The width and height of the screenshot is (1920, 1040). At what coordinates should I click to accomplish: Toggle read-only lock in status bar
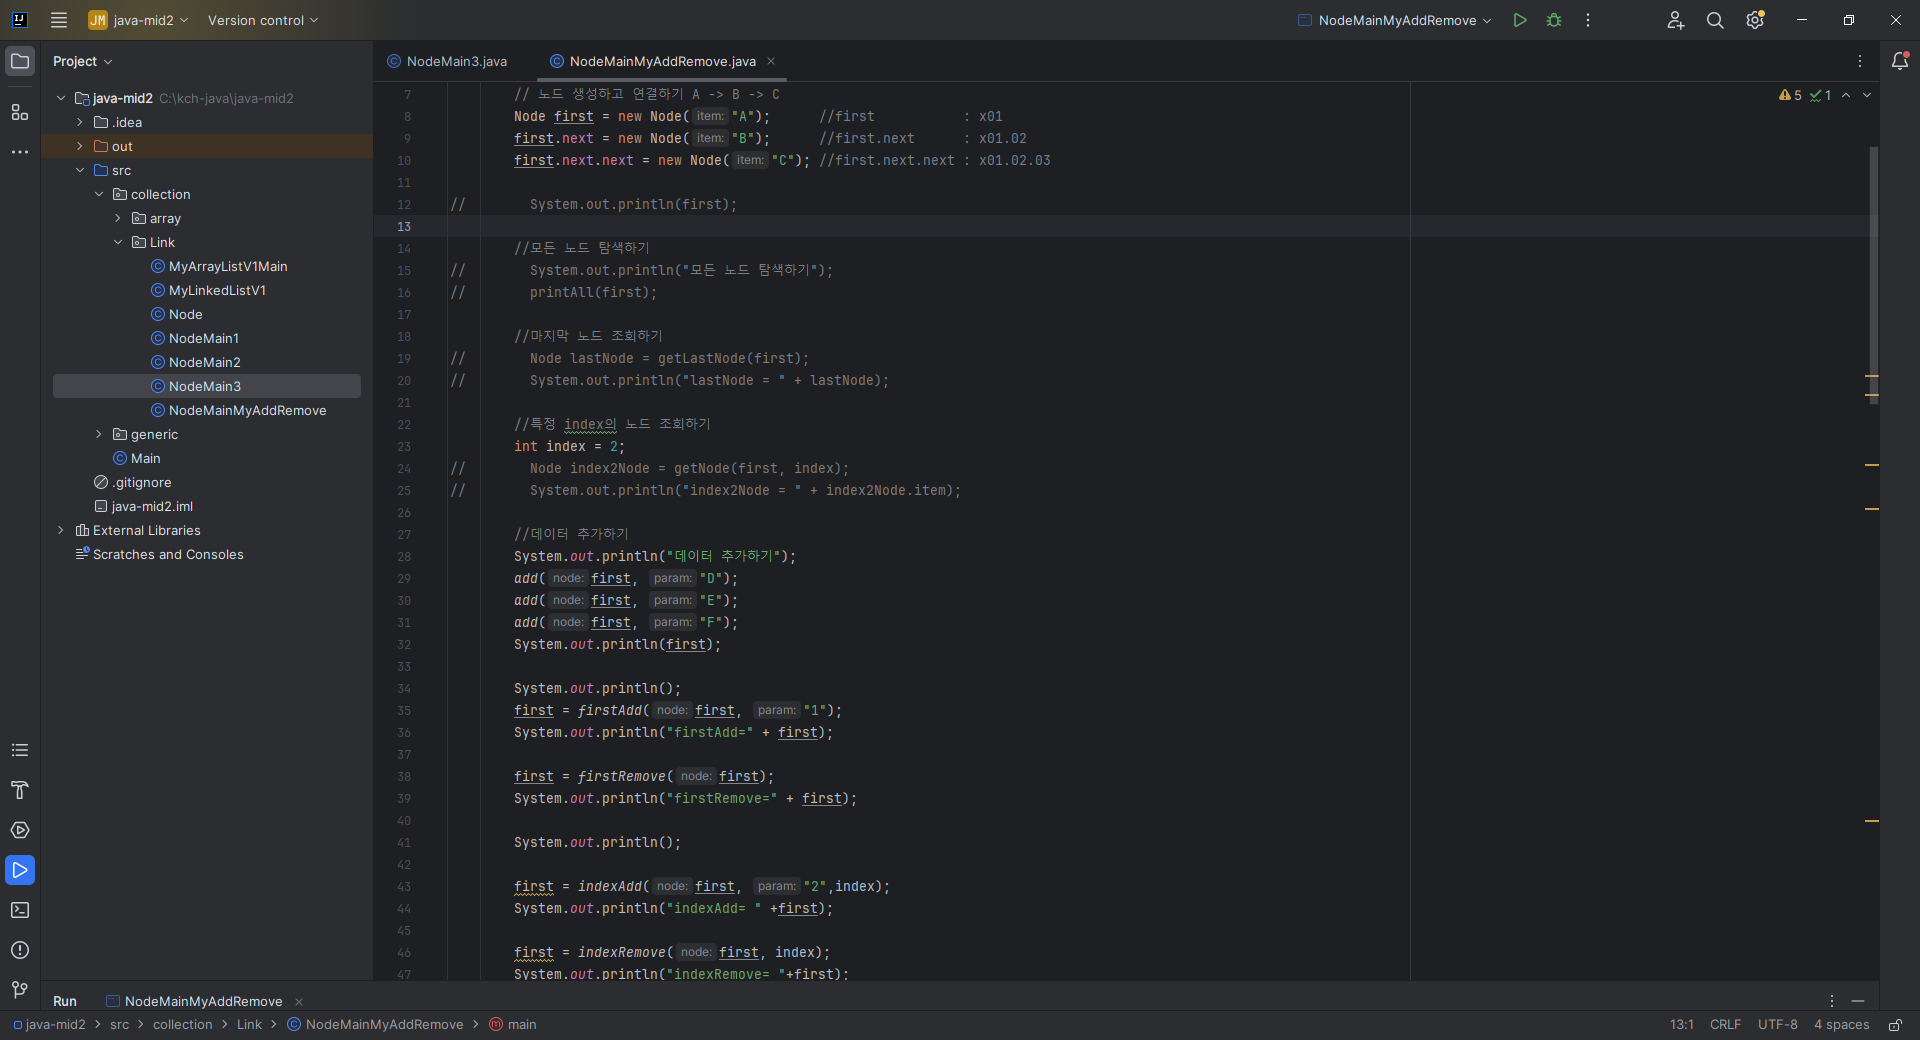click(1895, 1025)
